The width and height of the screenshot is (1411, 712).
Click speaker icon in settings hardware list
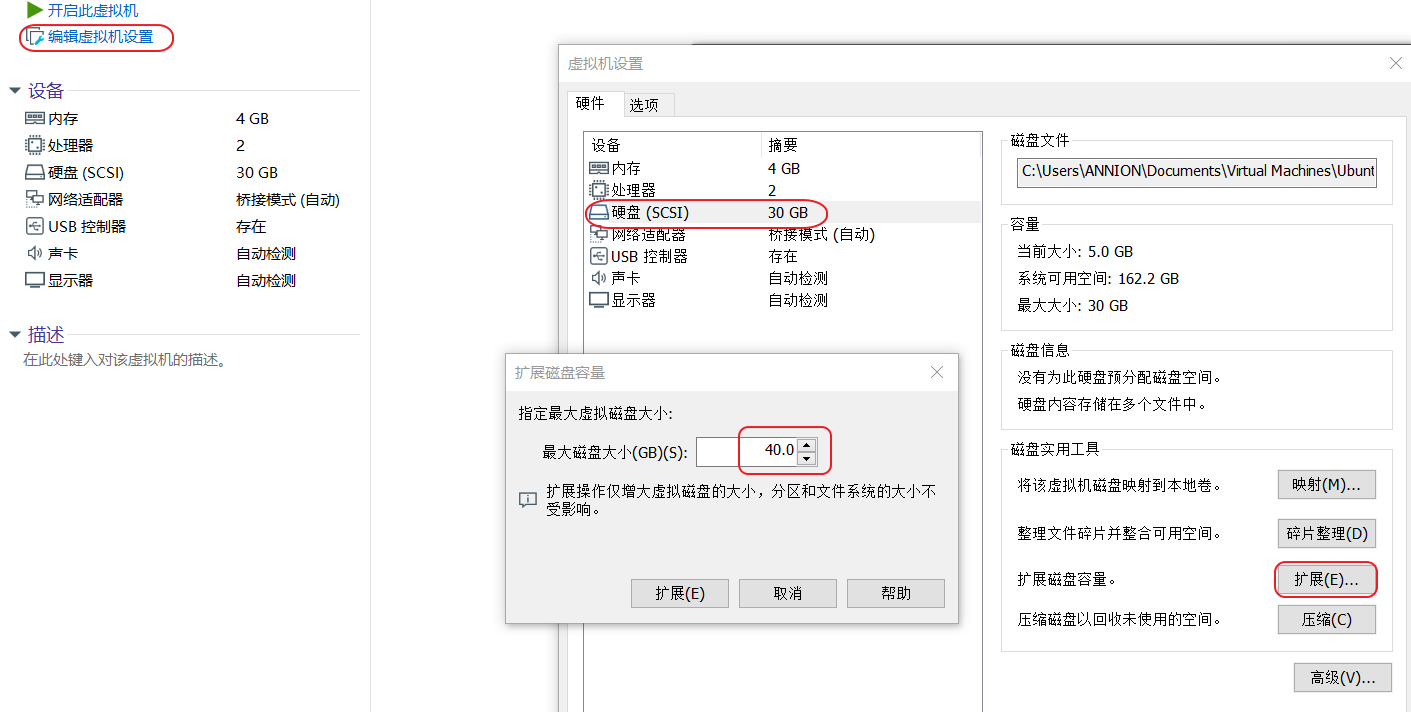(599, 278)
